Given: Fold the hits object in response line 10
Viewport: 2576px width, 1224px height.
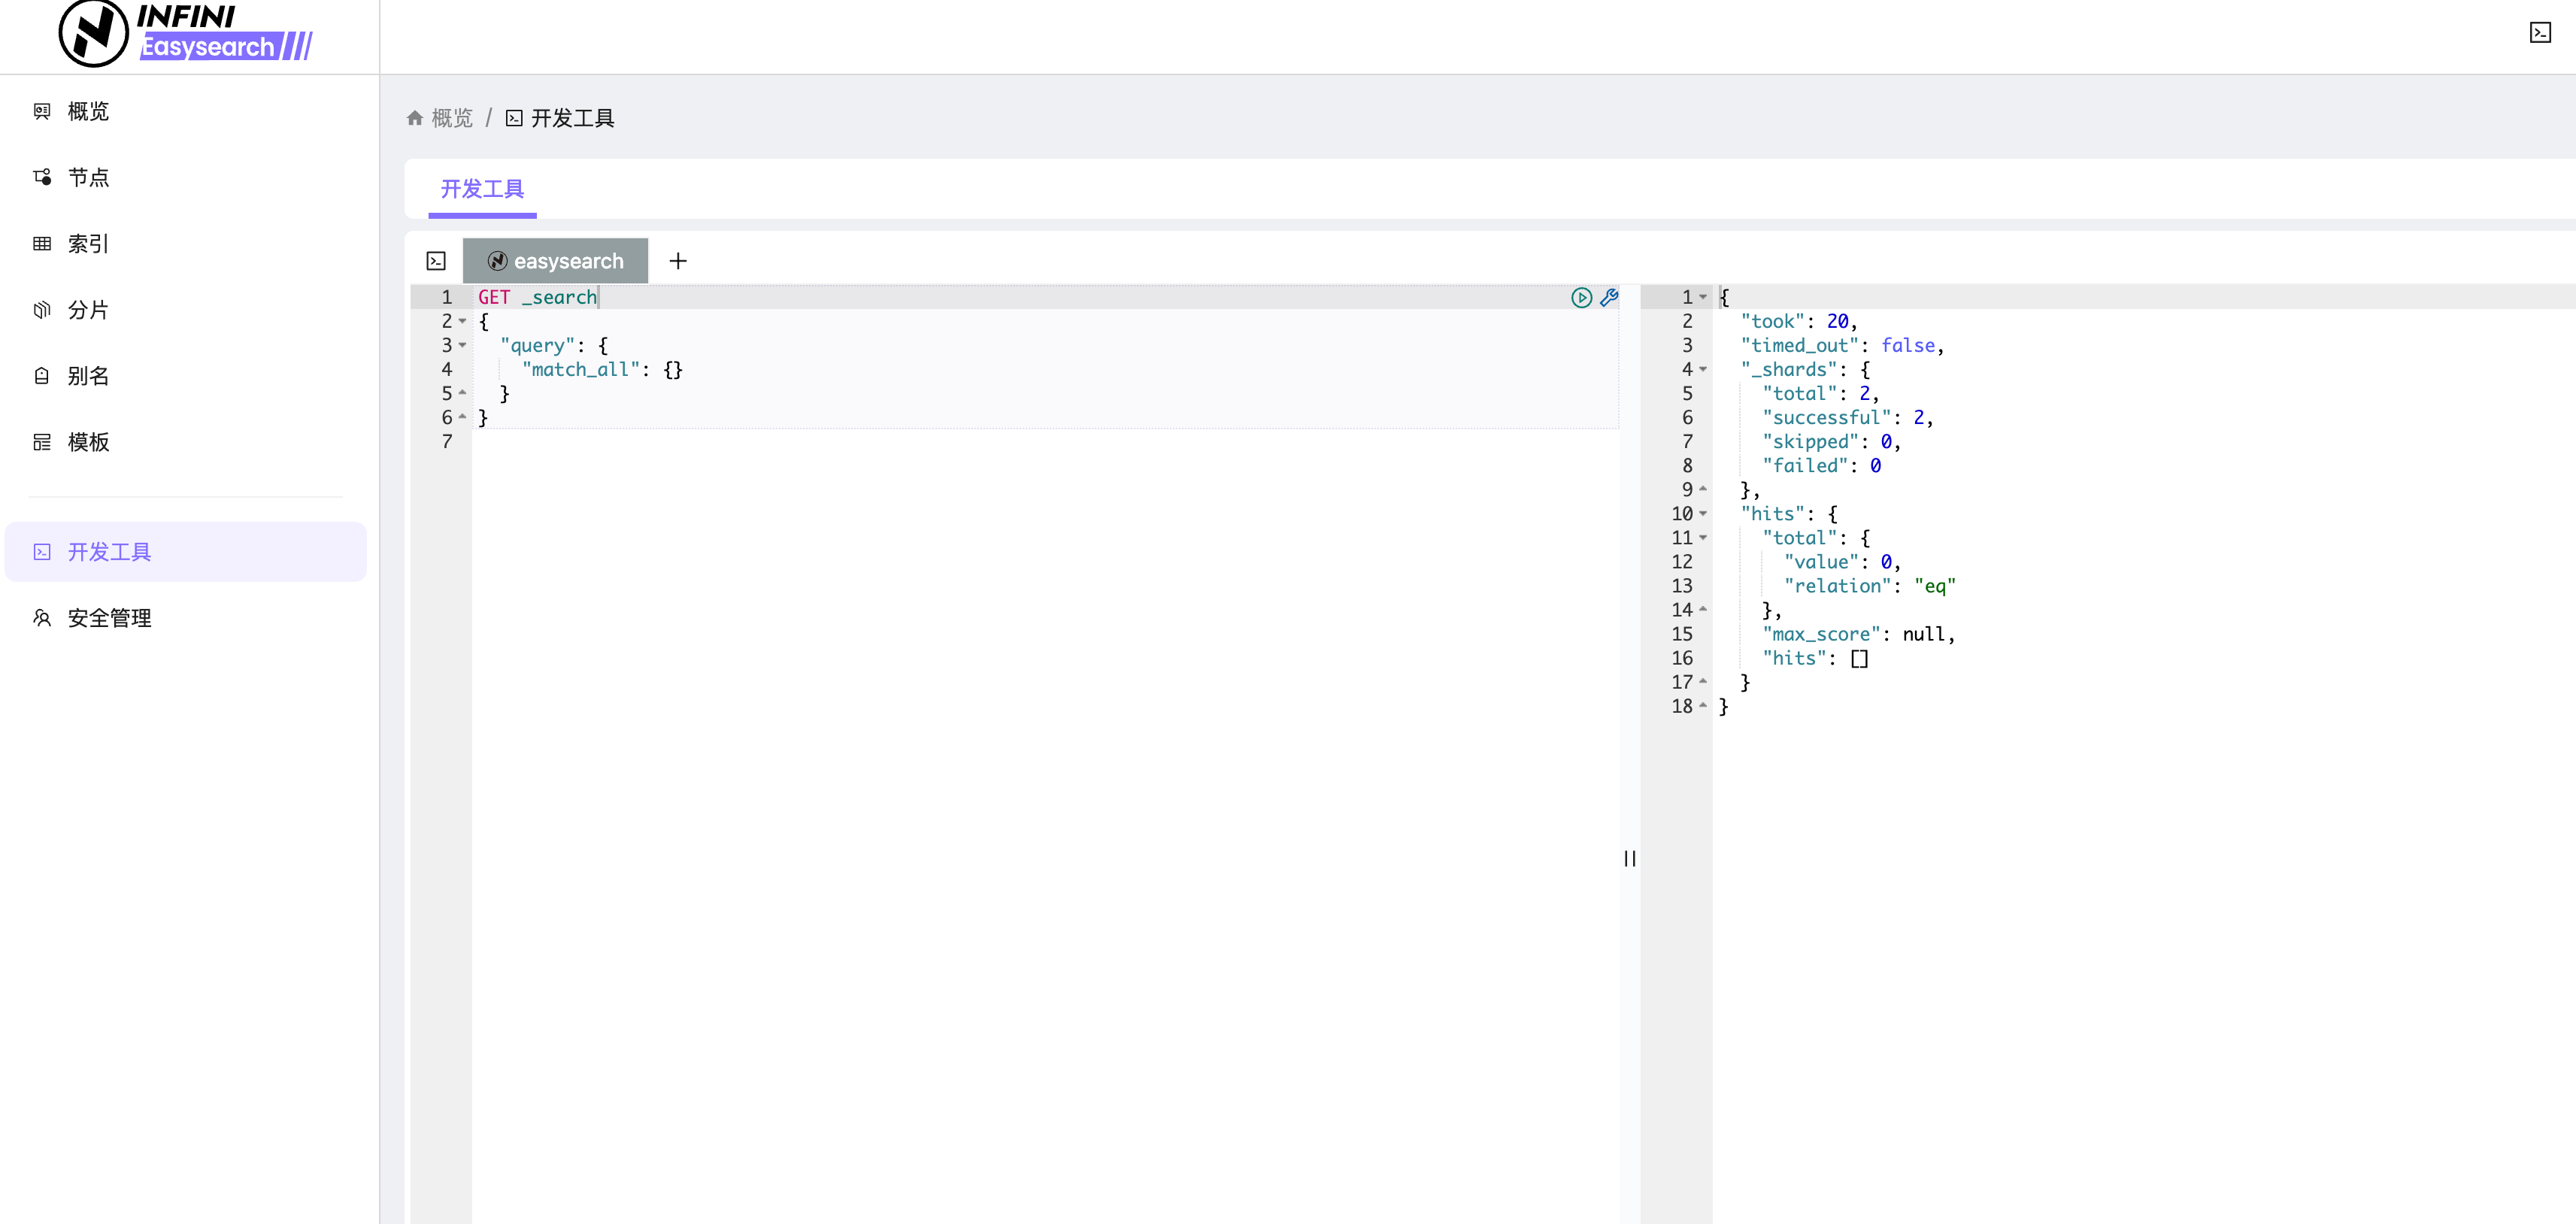Looking at the screenshot, I should [1703, 514].
